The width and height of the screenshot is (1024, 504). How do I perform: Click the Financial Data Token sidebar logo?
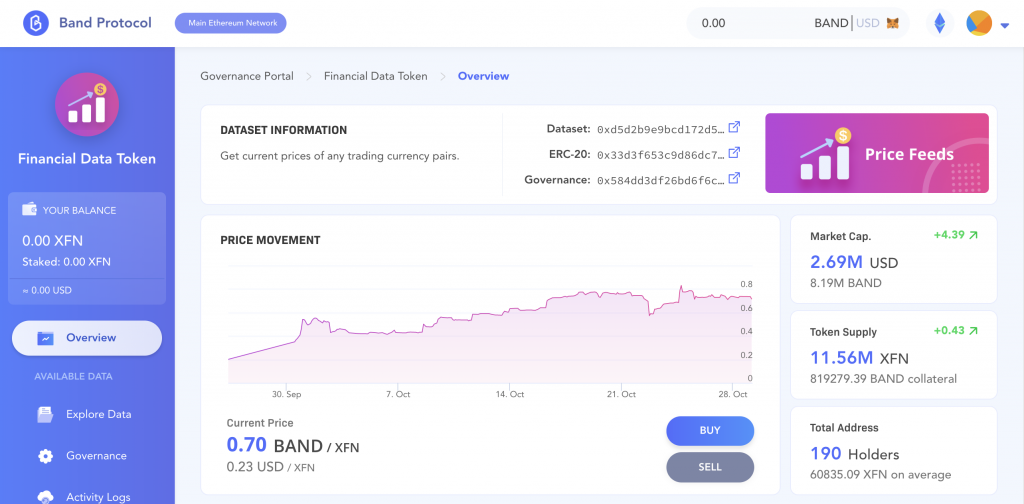(x=87, y=104)
